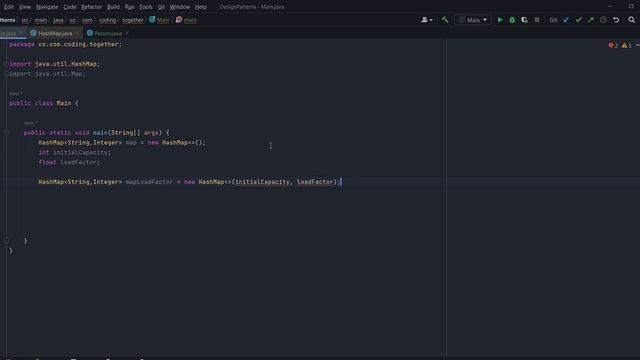Open the Window menu

click(180, 7)
